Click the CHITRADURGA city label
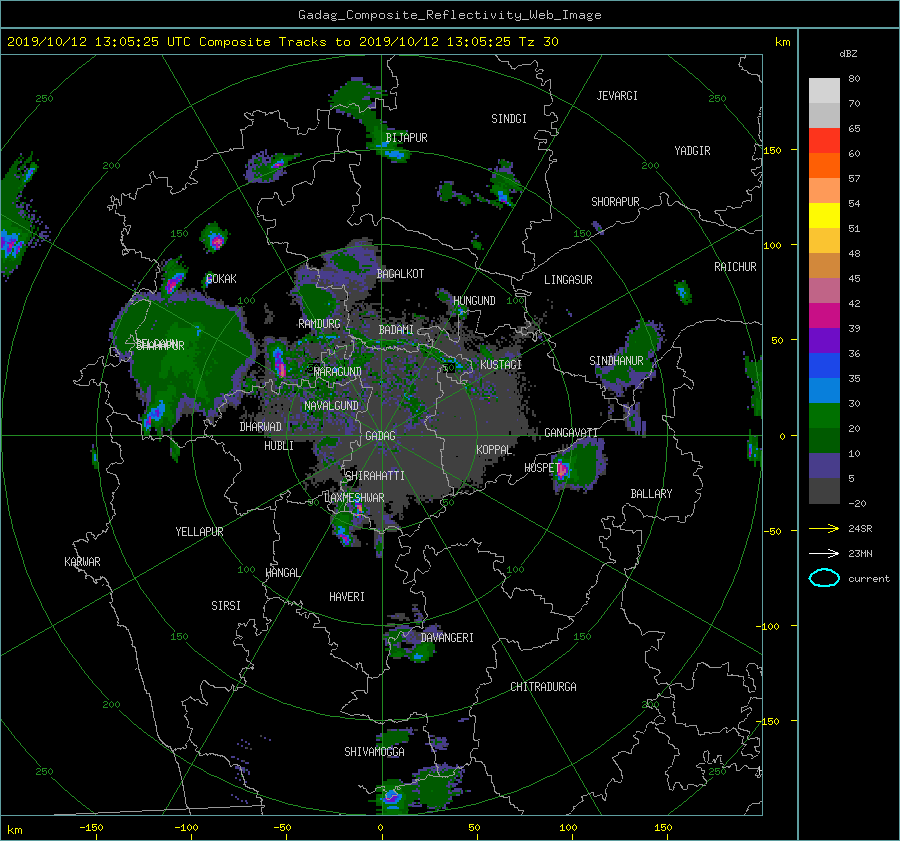Image resolution: width=900 pixels, height=841 pixels. (x=543, y=687)
